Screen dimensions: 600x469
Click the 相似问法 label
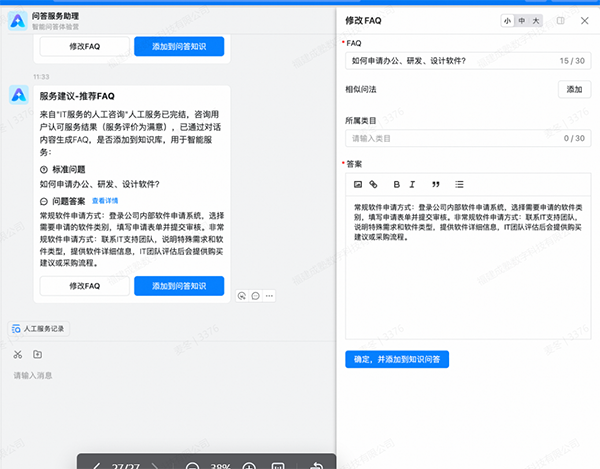tap(361, 90)
